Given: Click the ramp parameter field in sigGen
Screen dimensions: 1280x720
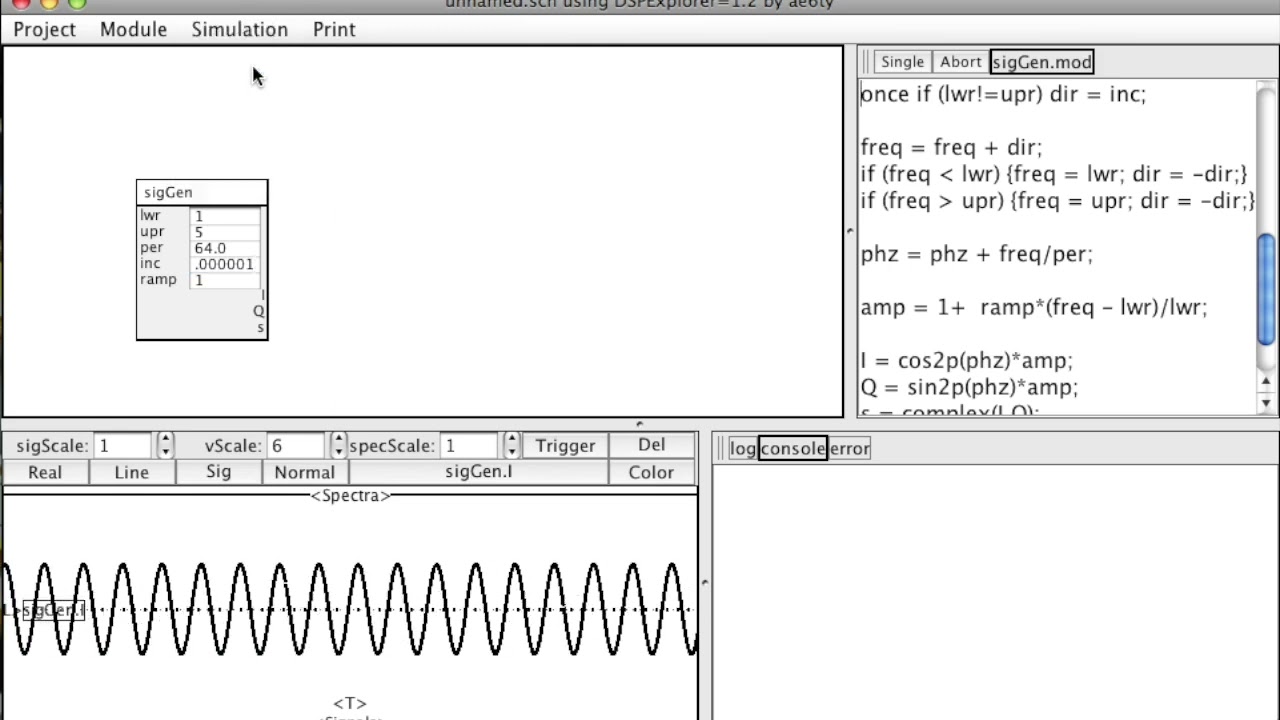Looking at the screenshot, I should tap(226, 280).
